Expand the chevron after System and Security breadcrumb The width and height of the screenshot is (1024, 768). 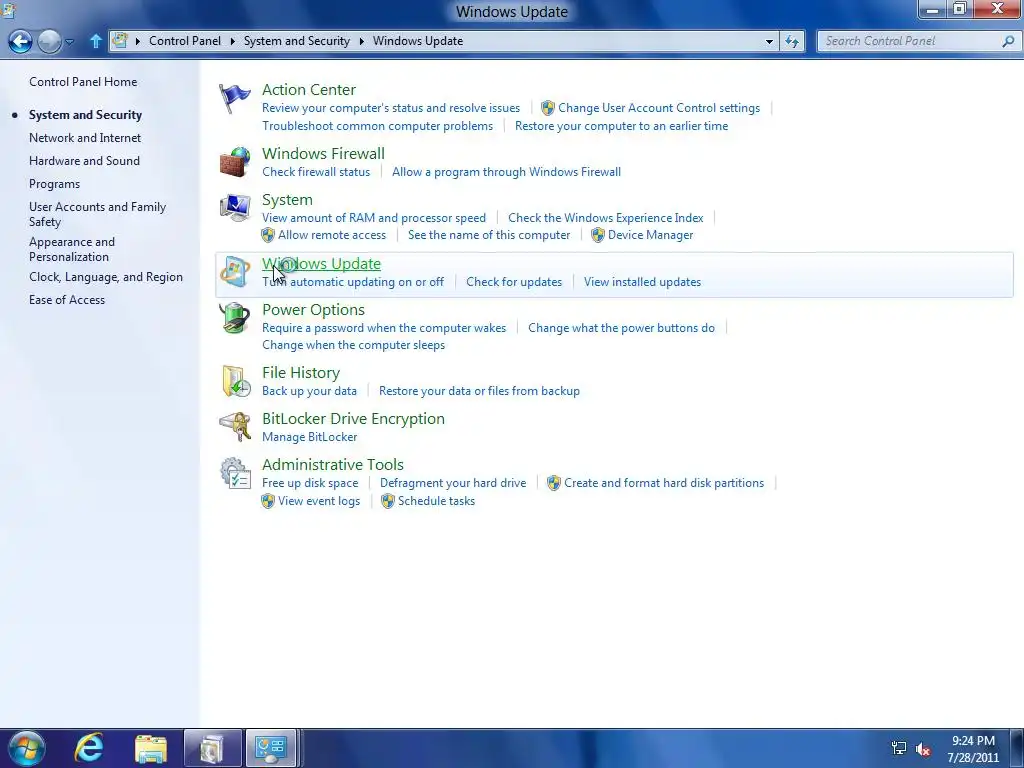[x=361, y=41]
